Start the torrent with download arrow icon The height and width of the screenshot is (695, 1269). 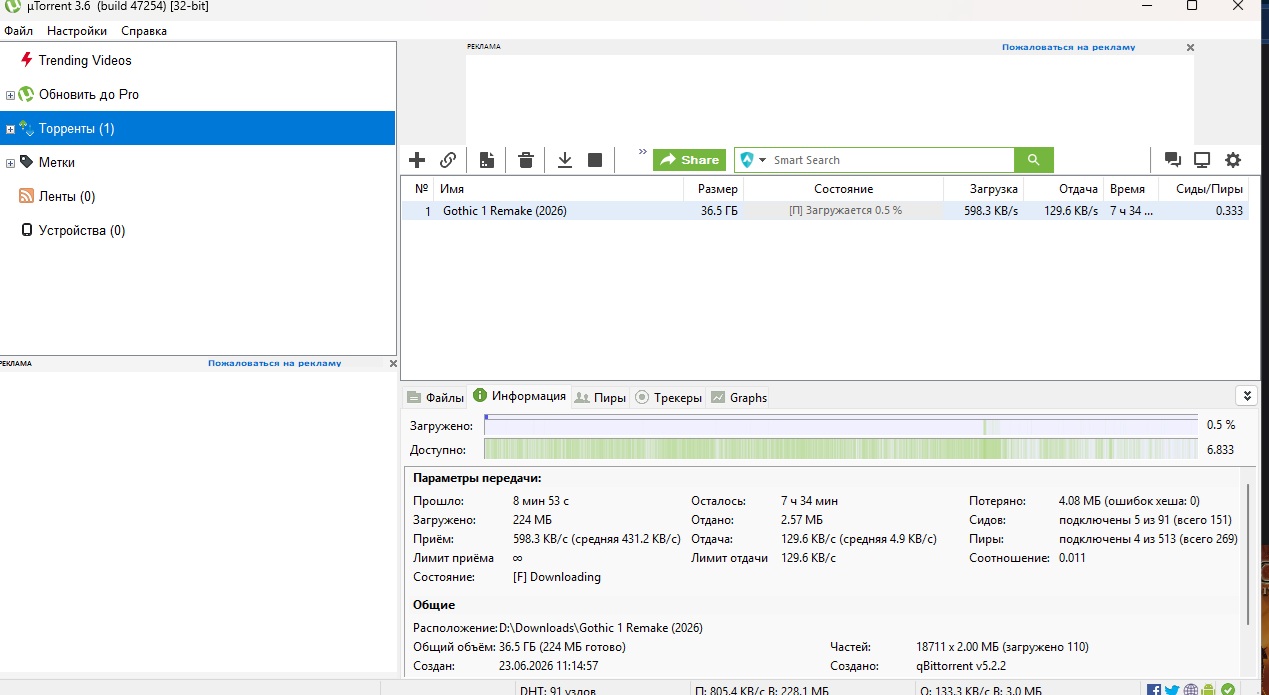(565, 160)
